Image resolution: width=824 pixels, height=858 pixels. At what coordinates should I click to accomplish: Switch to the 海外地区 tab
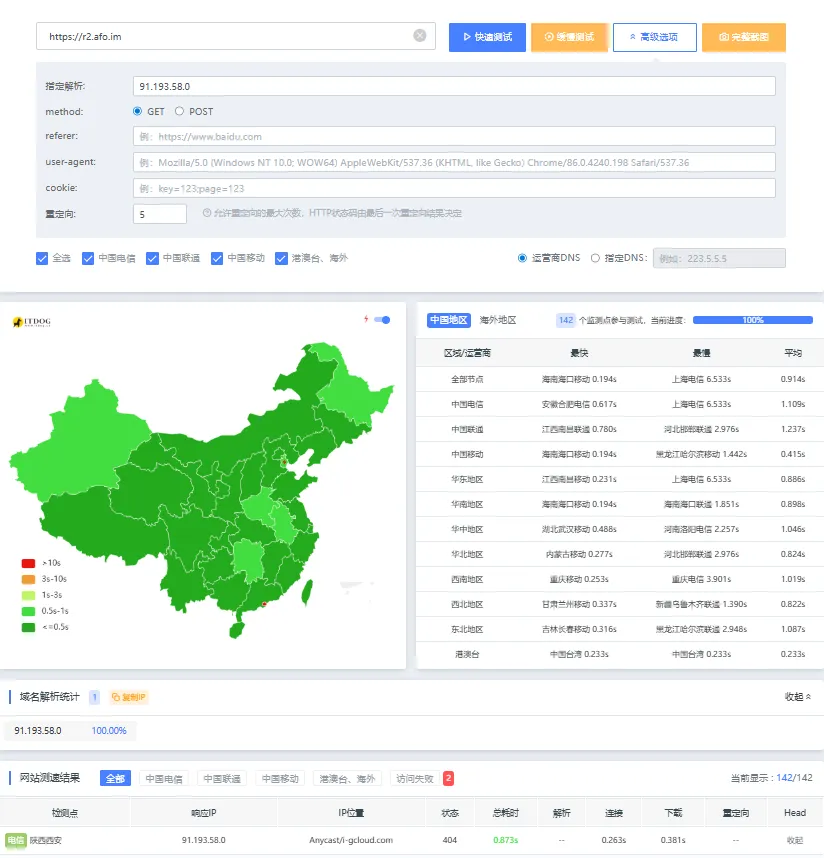tap(497, 320)
